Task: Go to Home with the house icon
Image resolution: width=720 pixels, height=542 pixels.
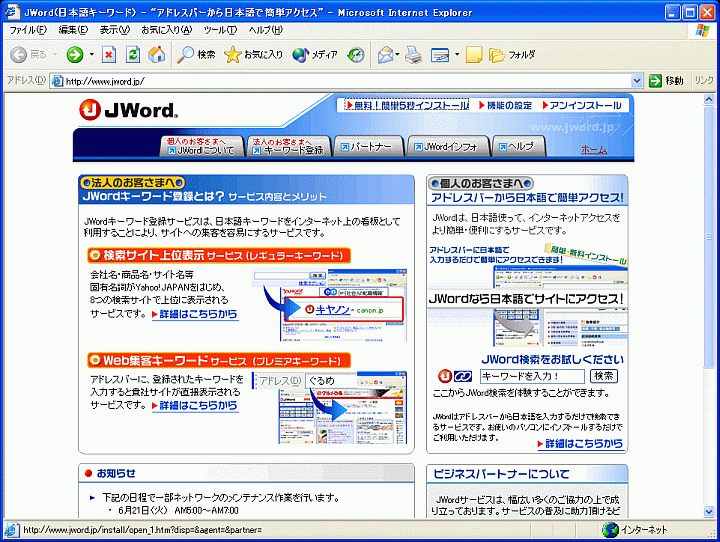Action: click(x=156, y=55)
